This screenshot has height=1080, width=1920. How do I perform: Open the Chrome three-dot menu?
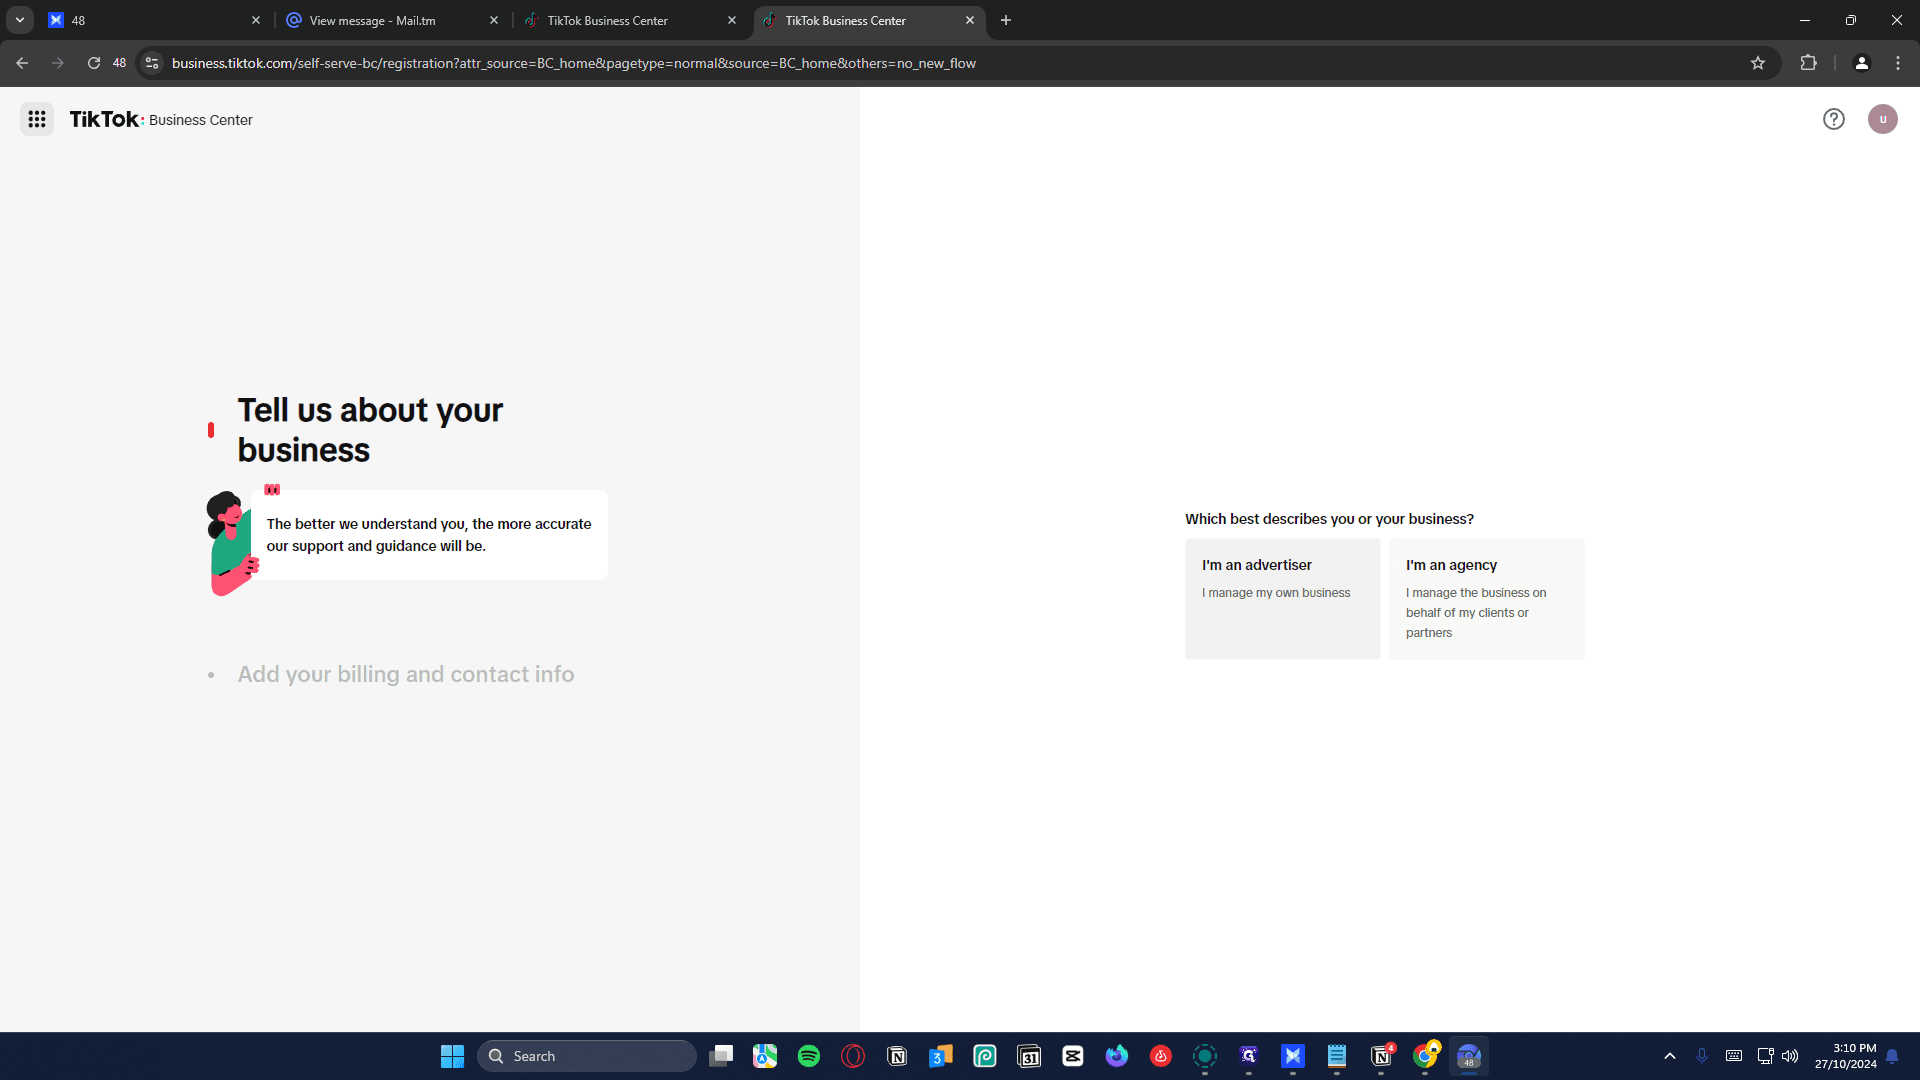1898,63
